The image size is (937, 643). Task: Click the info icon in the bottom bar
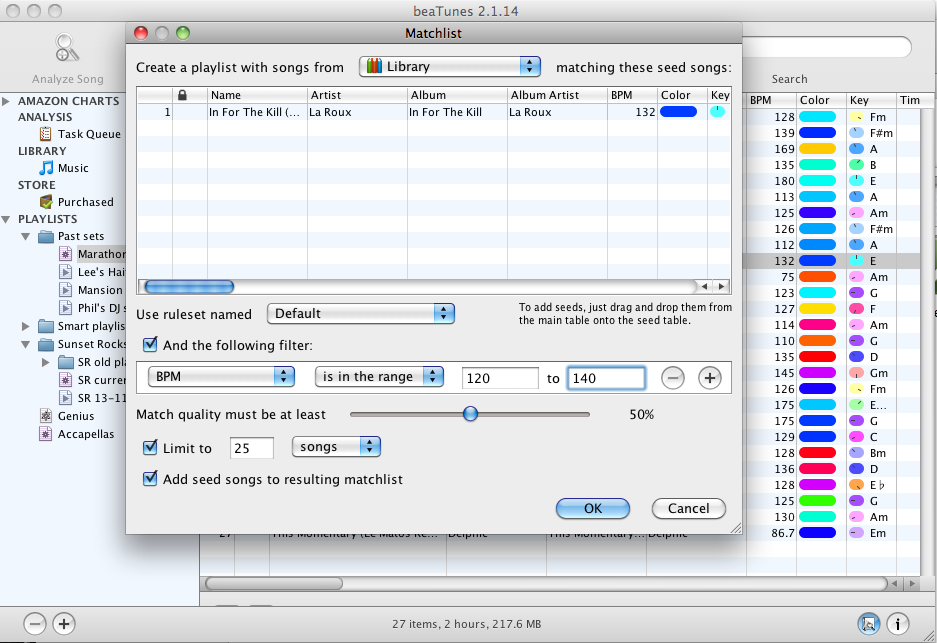[x=897, y=624]
